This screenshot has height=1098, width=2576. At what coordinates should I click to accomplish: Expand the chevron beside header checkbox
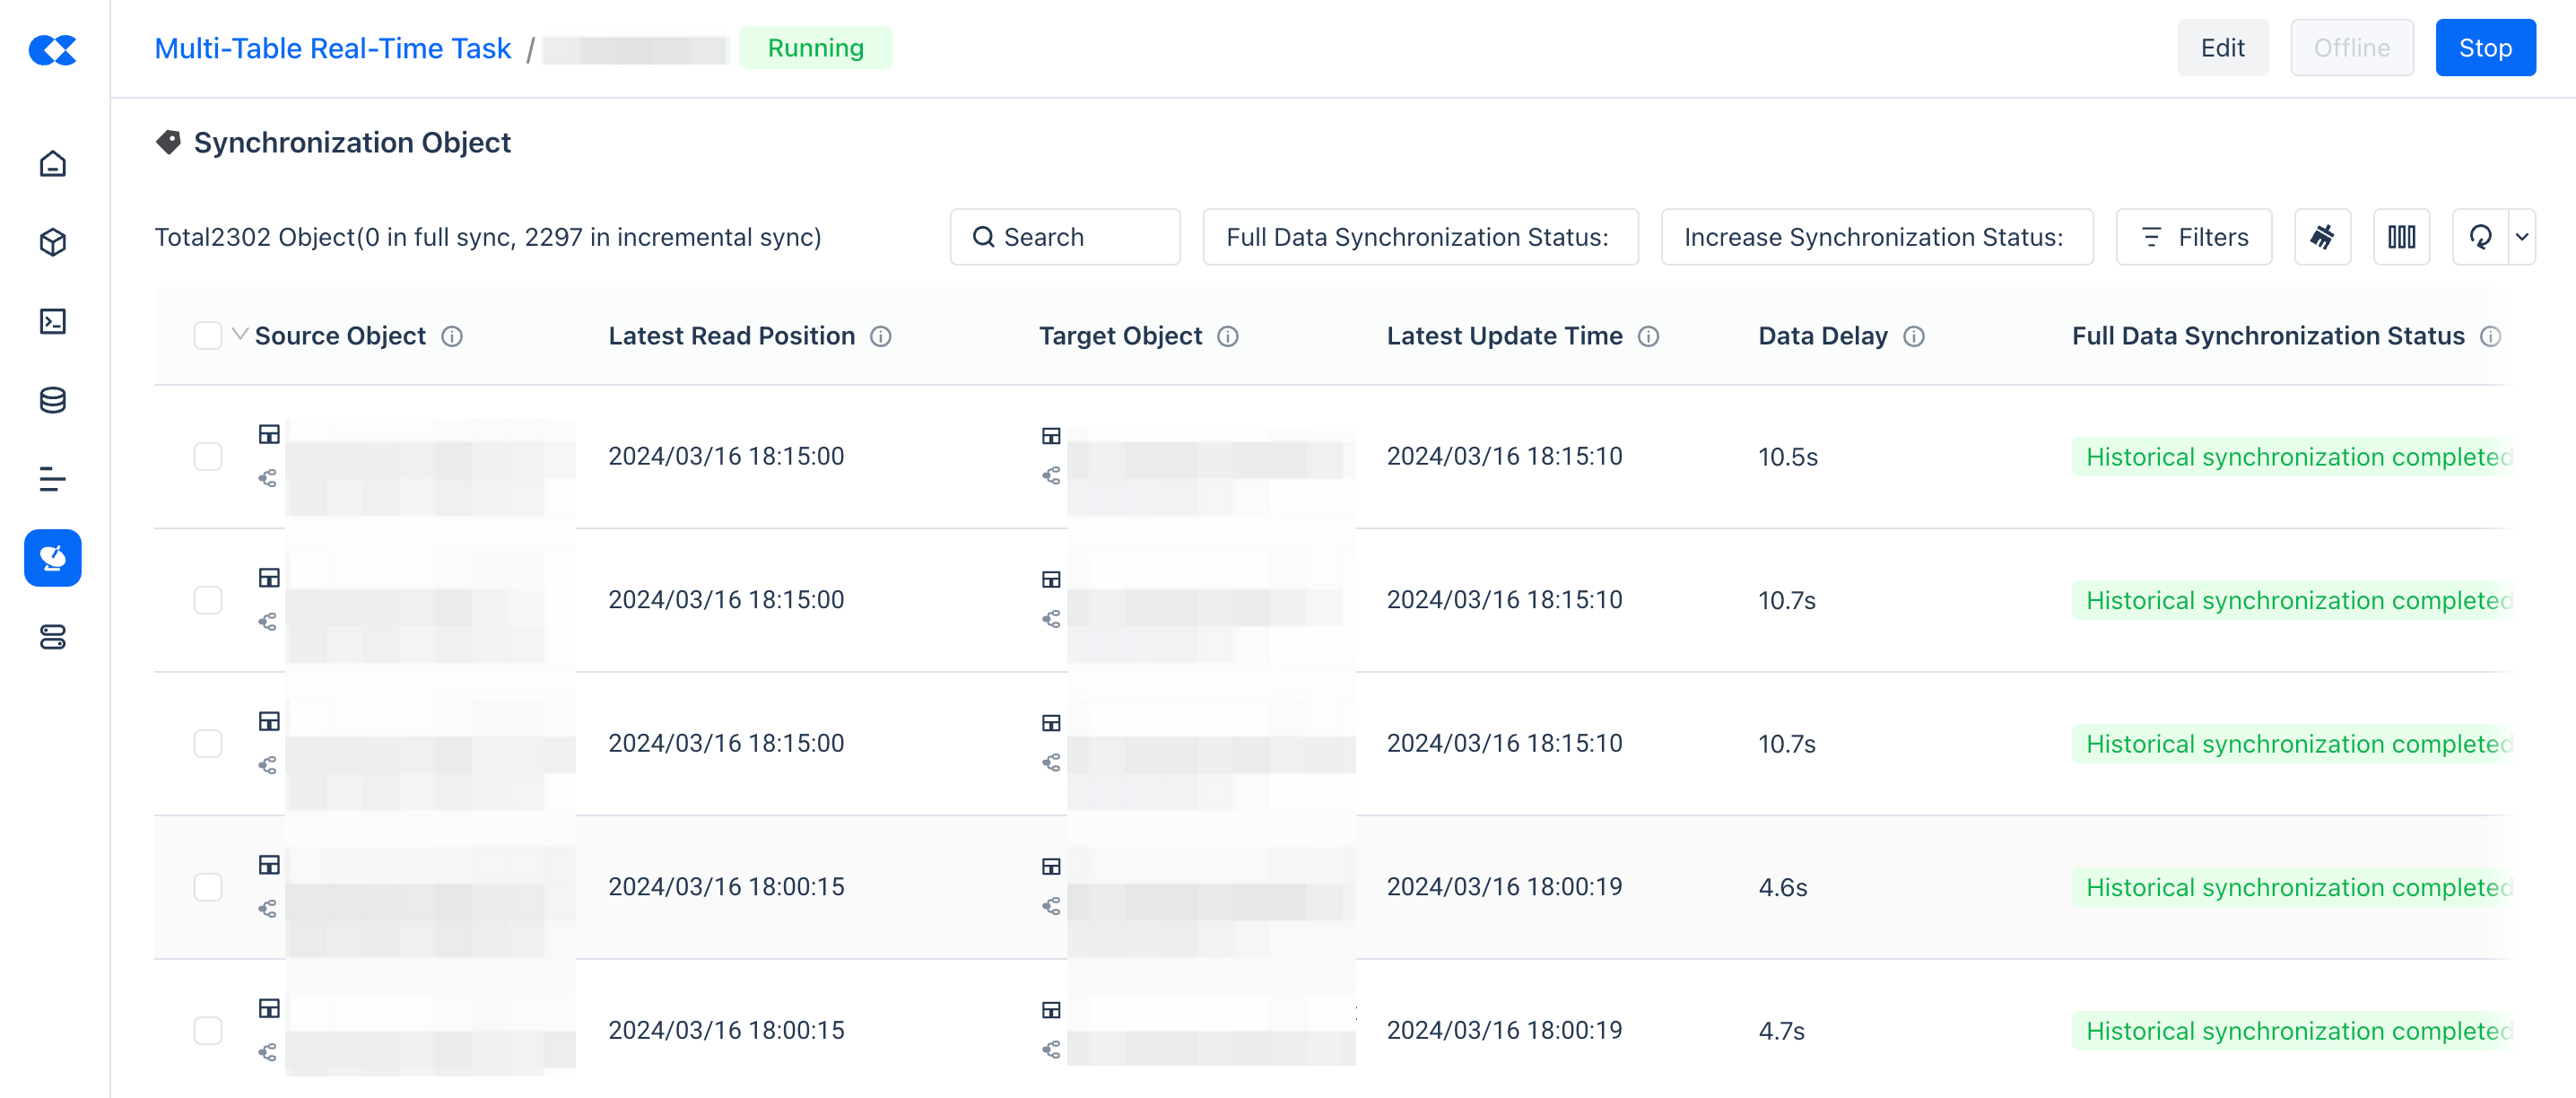[x=240, y=334]
